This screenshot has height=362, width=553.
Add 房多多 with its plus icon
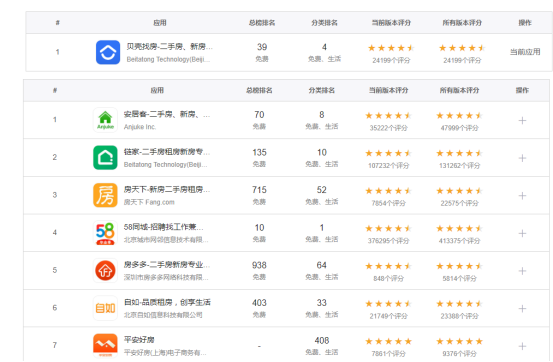pos(522,271)
